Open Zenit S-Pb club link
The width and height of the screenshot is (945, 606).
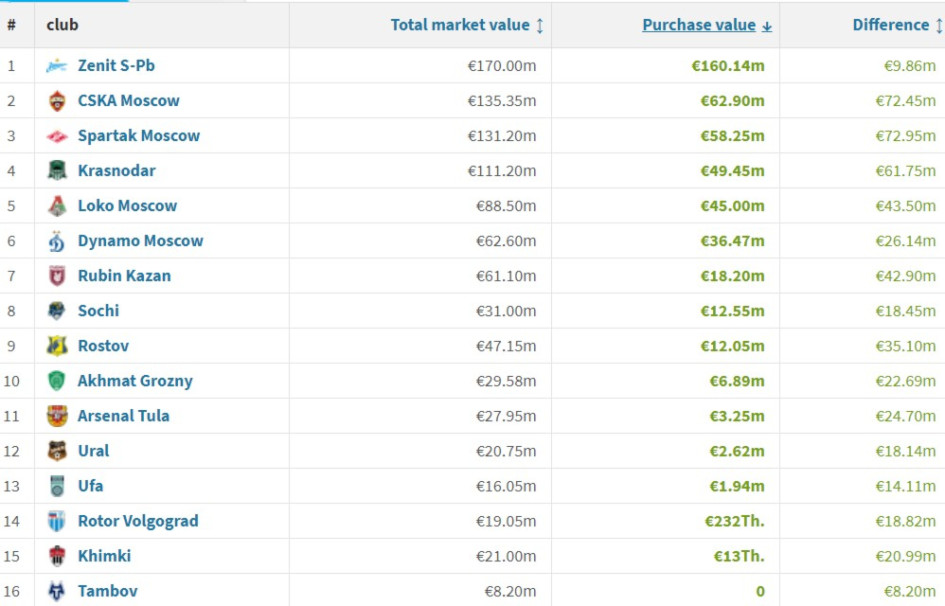pyautogui.click(x=116, y=66)
